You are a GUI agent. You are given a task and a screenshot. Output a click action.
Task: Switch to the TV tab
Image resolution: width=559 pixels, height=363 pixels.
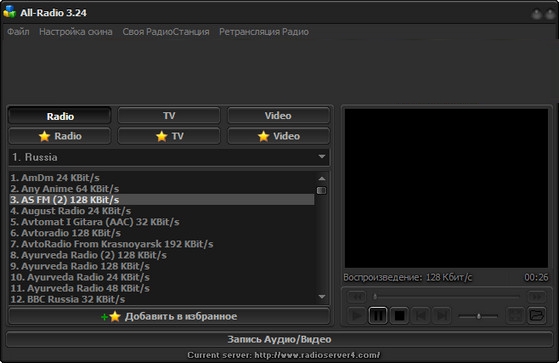pos(169,116)
